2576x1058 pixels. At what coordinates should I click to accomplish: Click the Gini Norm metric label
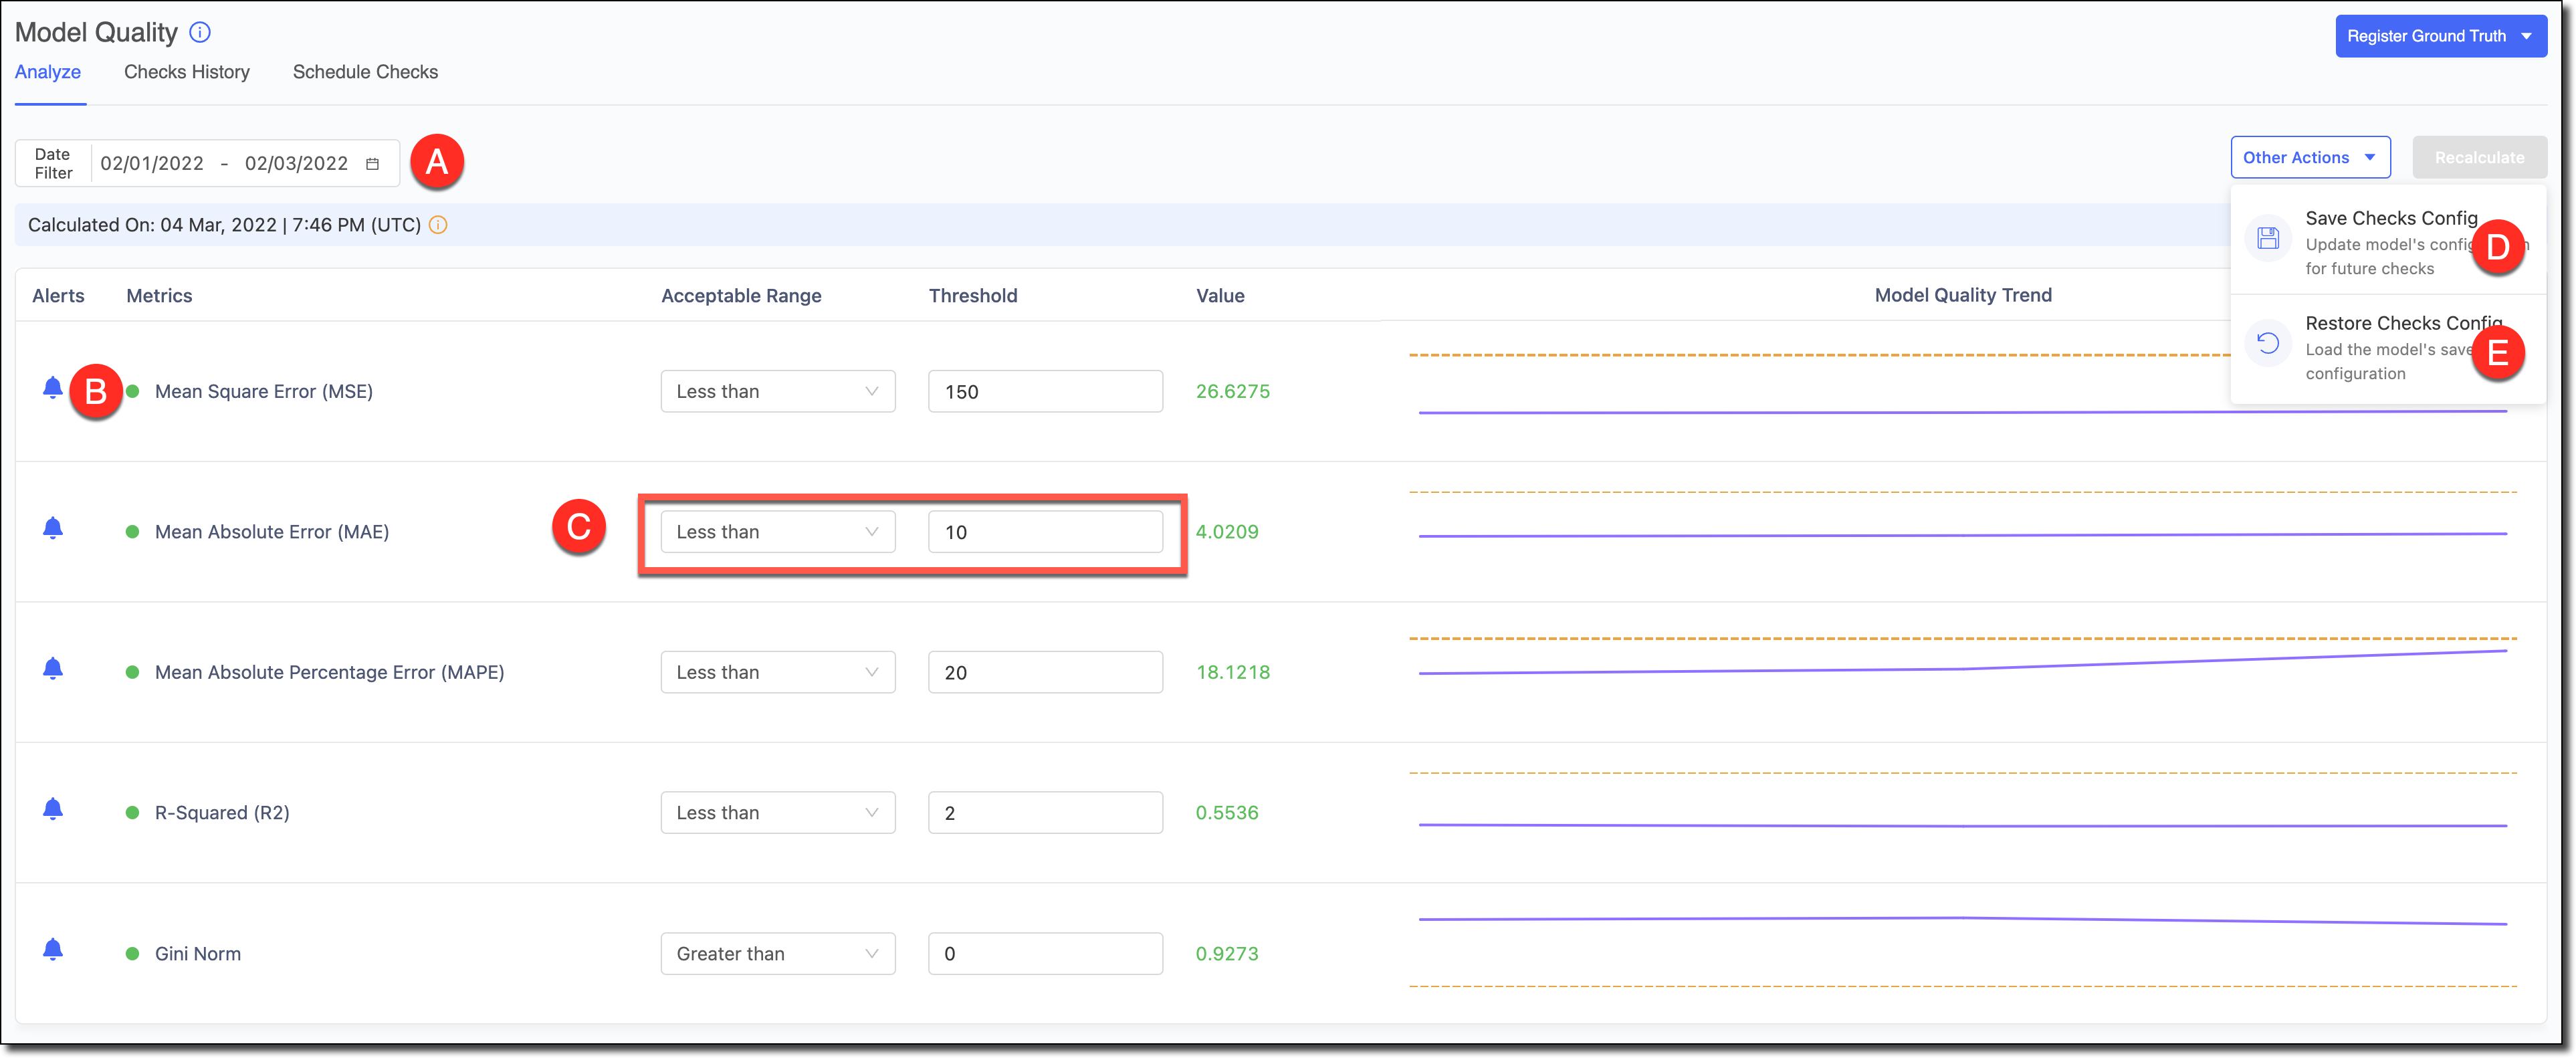coord(198,954)
